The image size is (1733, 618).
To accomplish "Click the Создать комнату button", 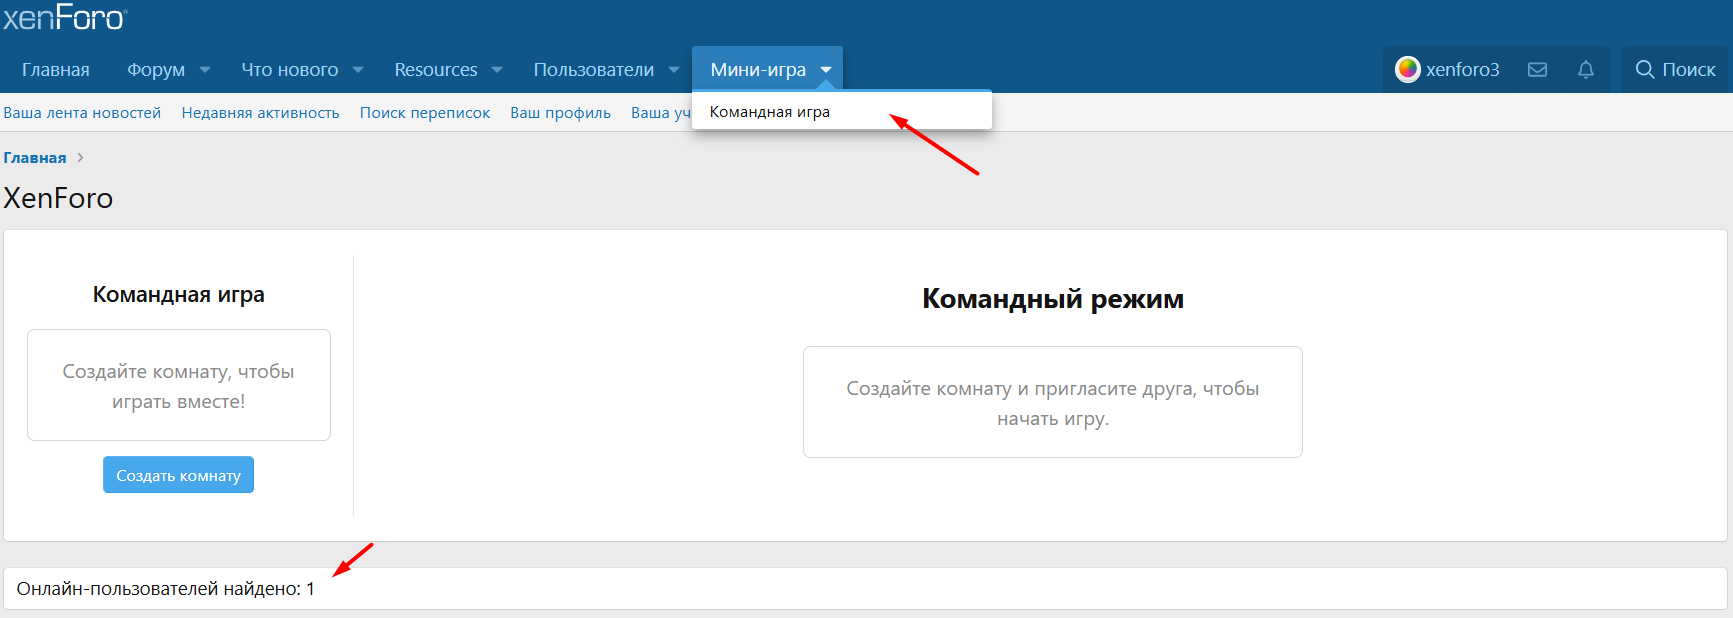I will [178, 475].
